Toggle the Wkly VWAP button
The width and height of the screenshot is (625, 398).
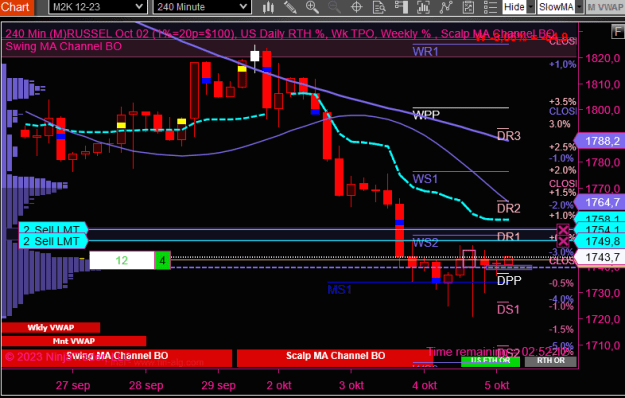tap(51, 327)
